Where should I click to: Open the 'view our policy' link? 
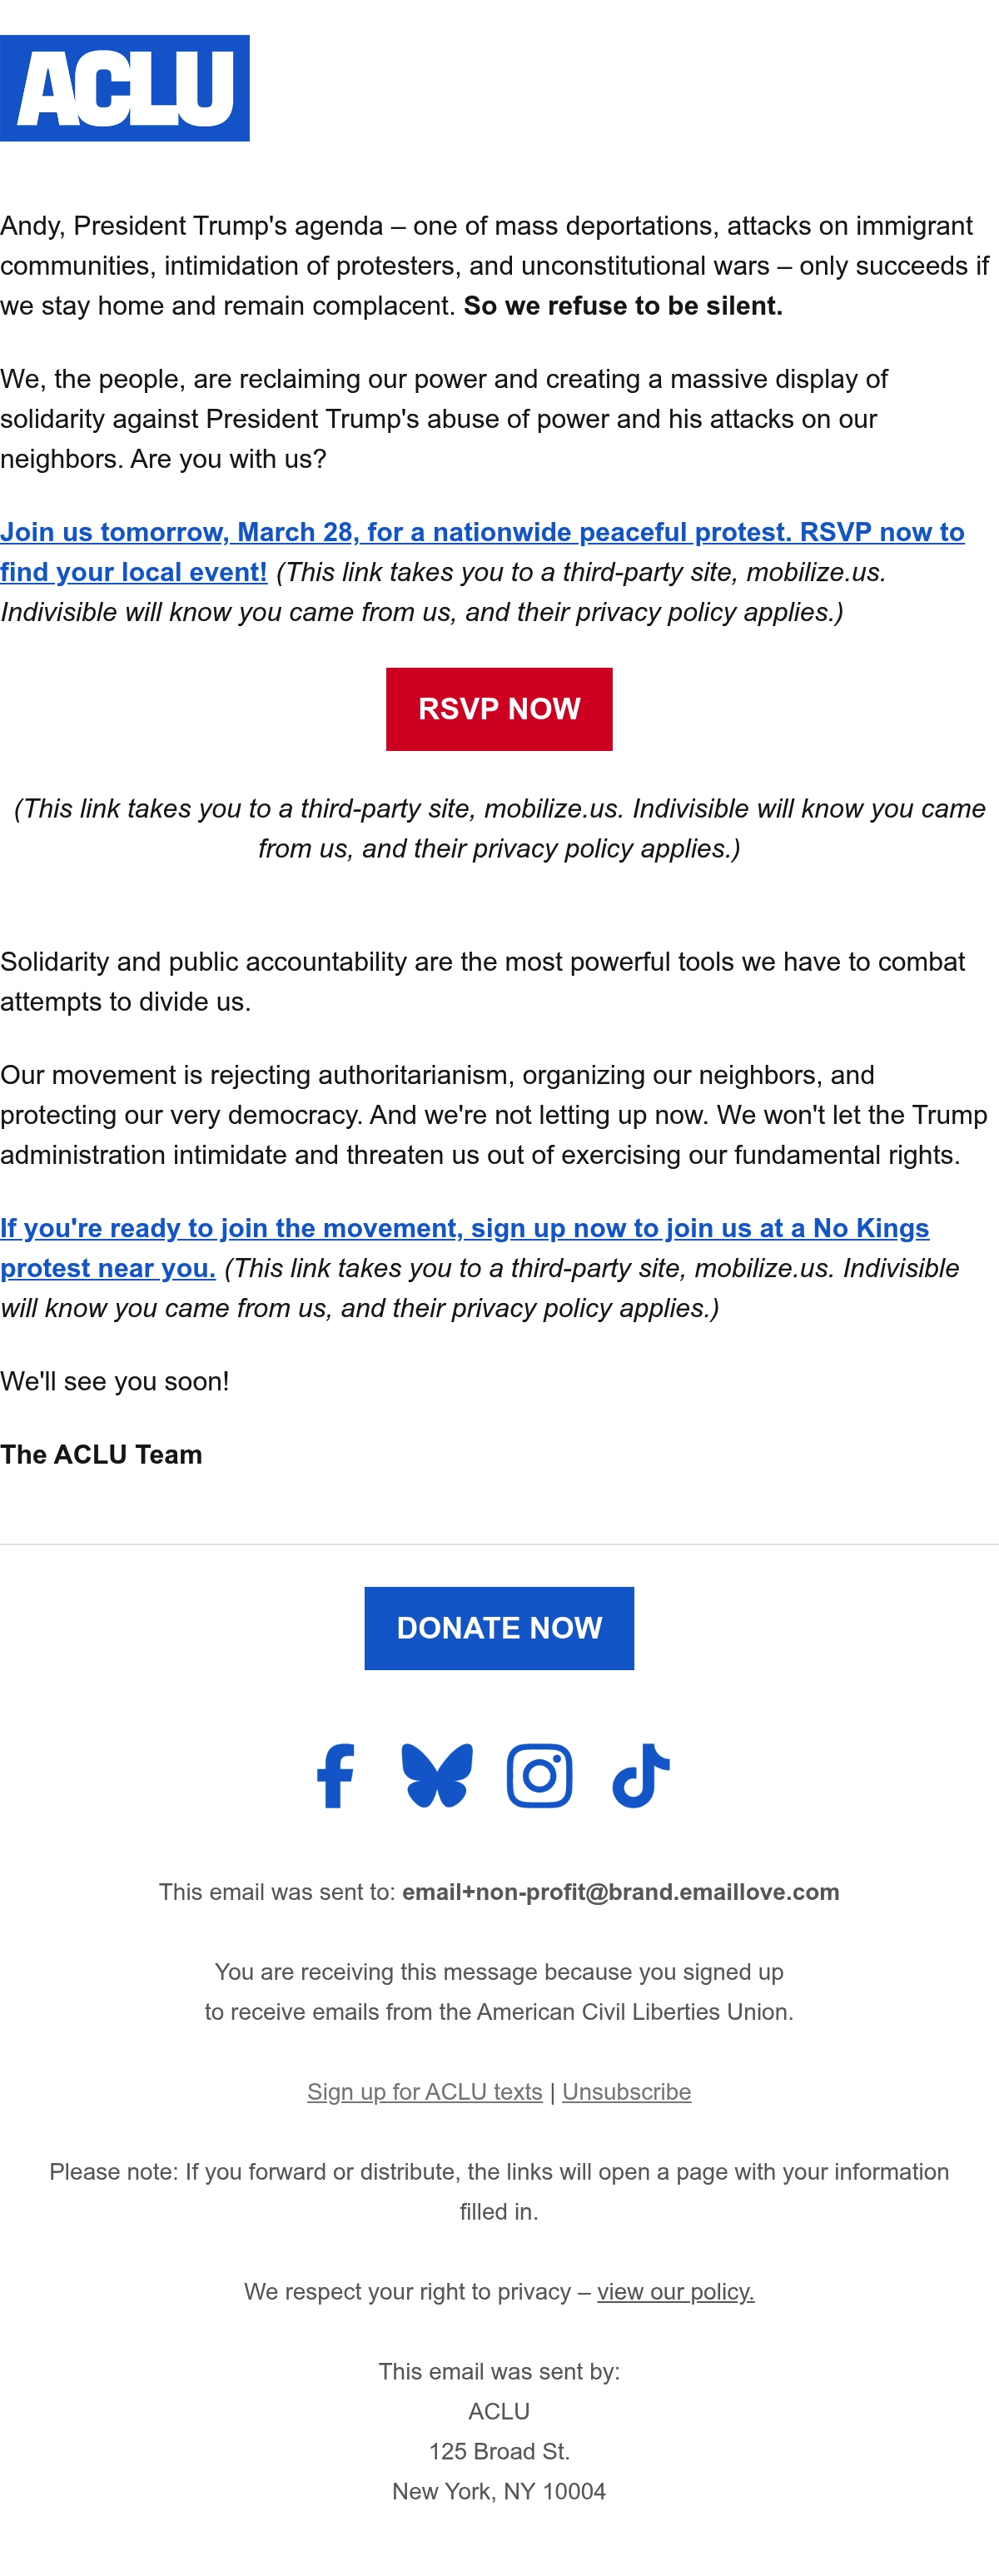point(676,2292)
